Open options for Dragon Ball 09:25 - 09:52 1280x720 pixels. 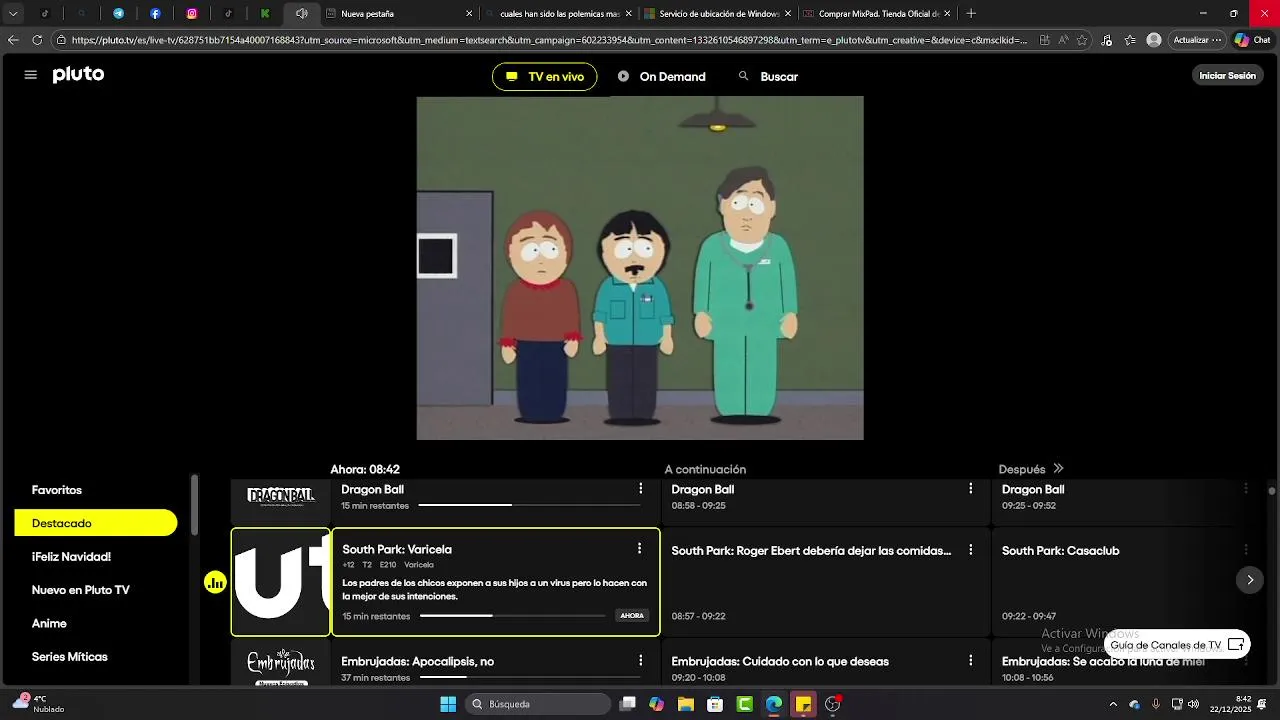tap(1246, 489)
